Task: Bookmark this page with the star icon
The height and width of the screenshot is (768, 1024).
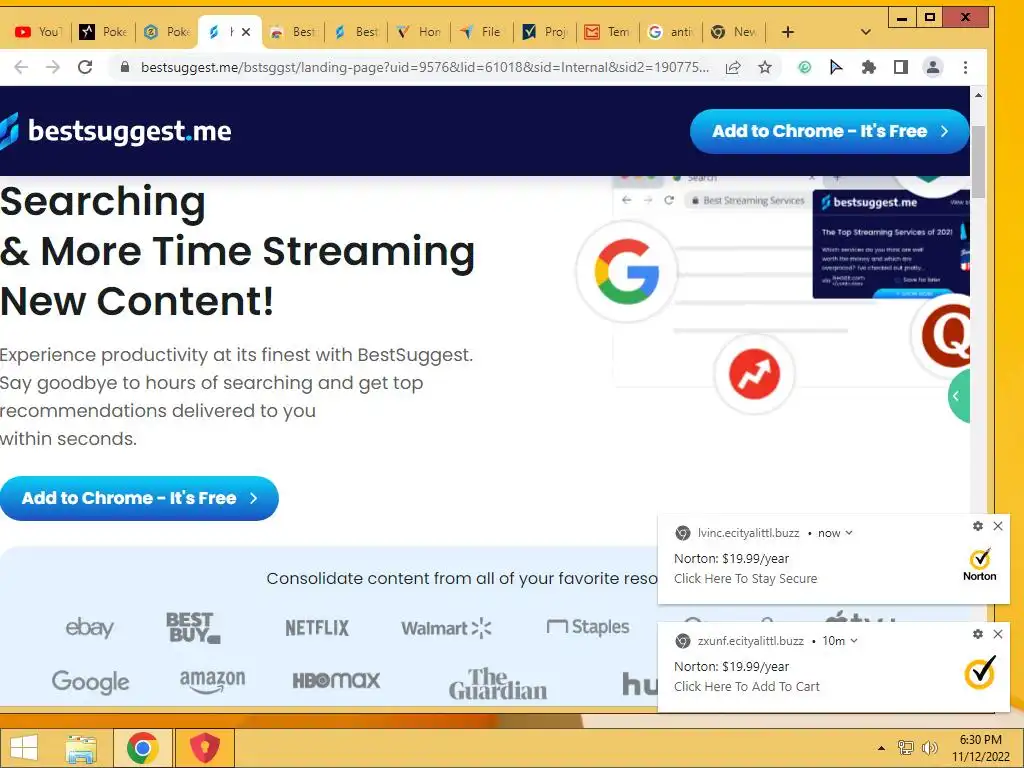Action: point(765,67)
